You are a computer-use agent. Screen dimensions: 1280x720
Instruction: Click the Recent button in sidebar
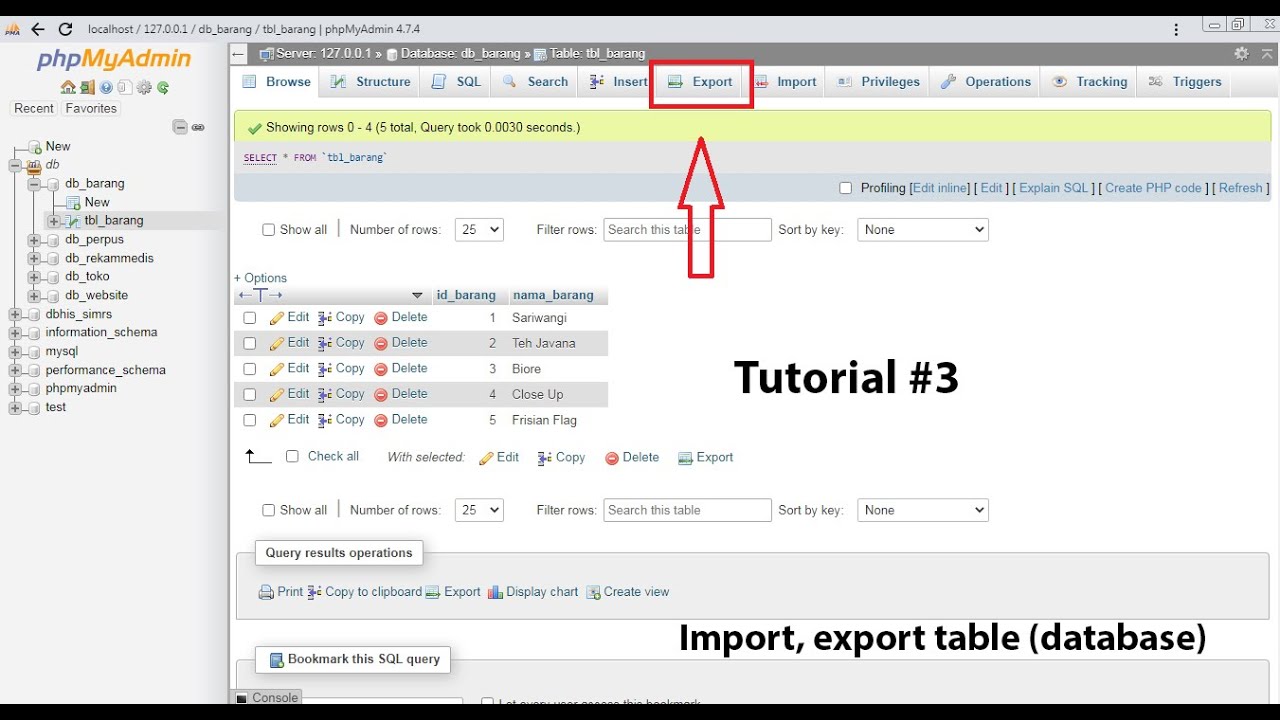coord(34,108)
